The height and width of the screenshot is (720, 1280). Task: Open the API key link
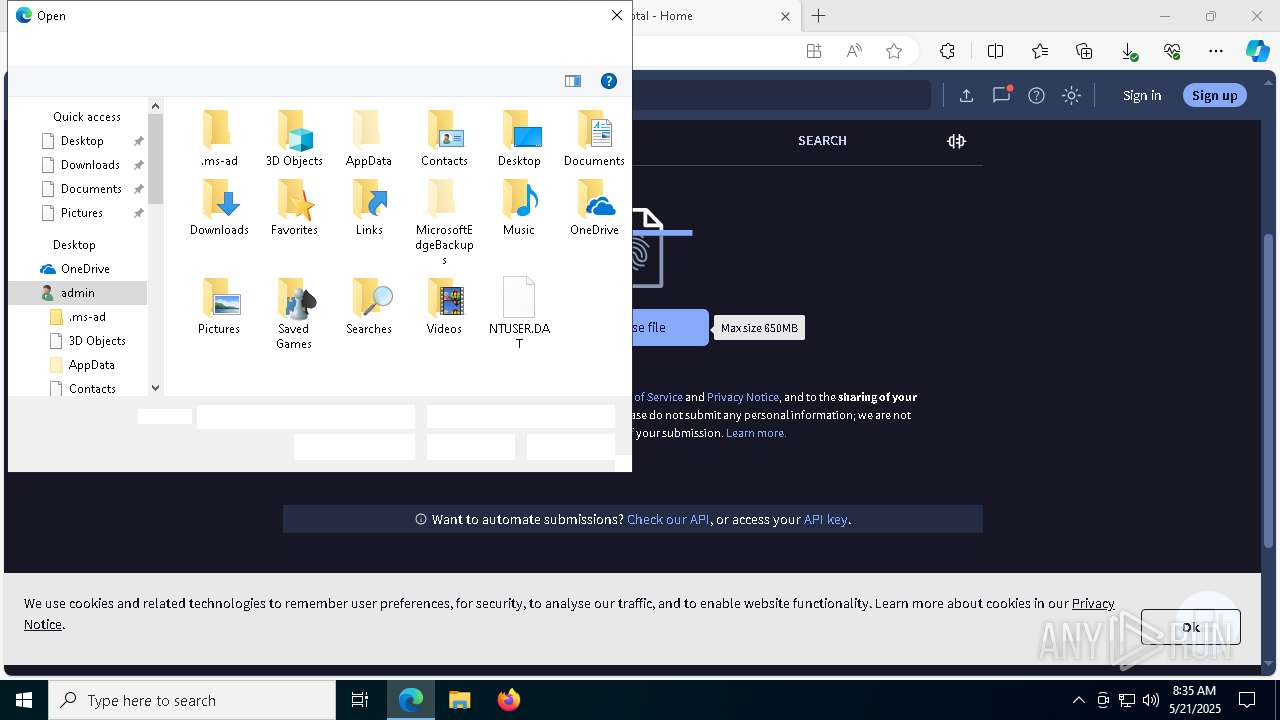[x=825, y=519]
